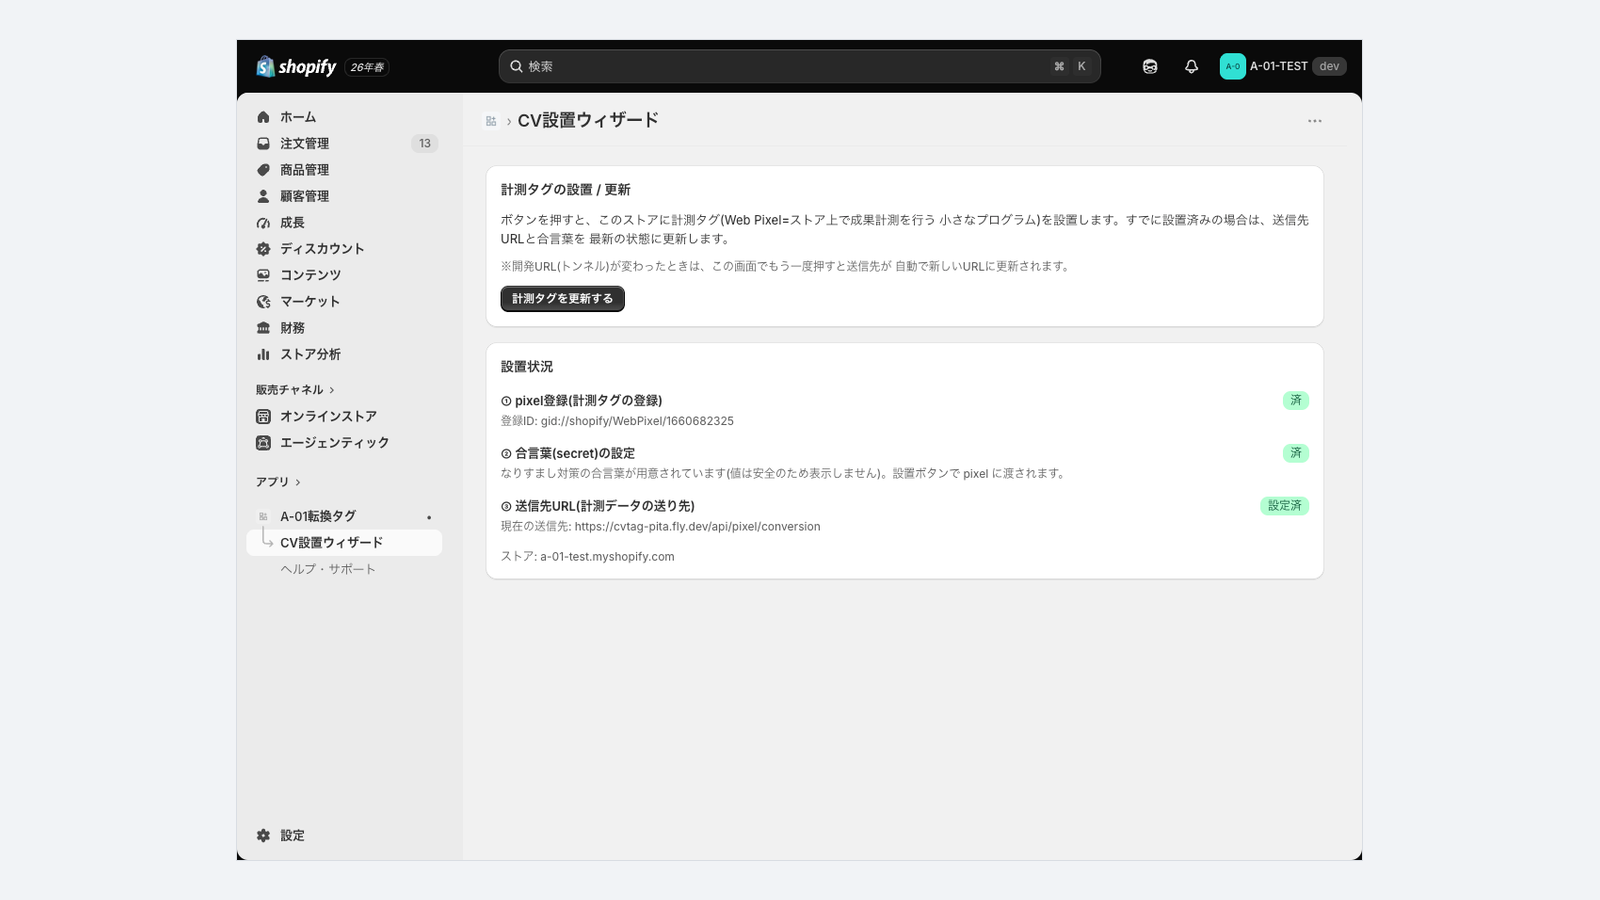Click the 設定済 badge
This screenshot has height=900, width=1600.
[x=1285, y=506]
